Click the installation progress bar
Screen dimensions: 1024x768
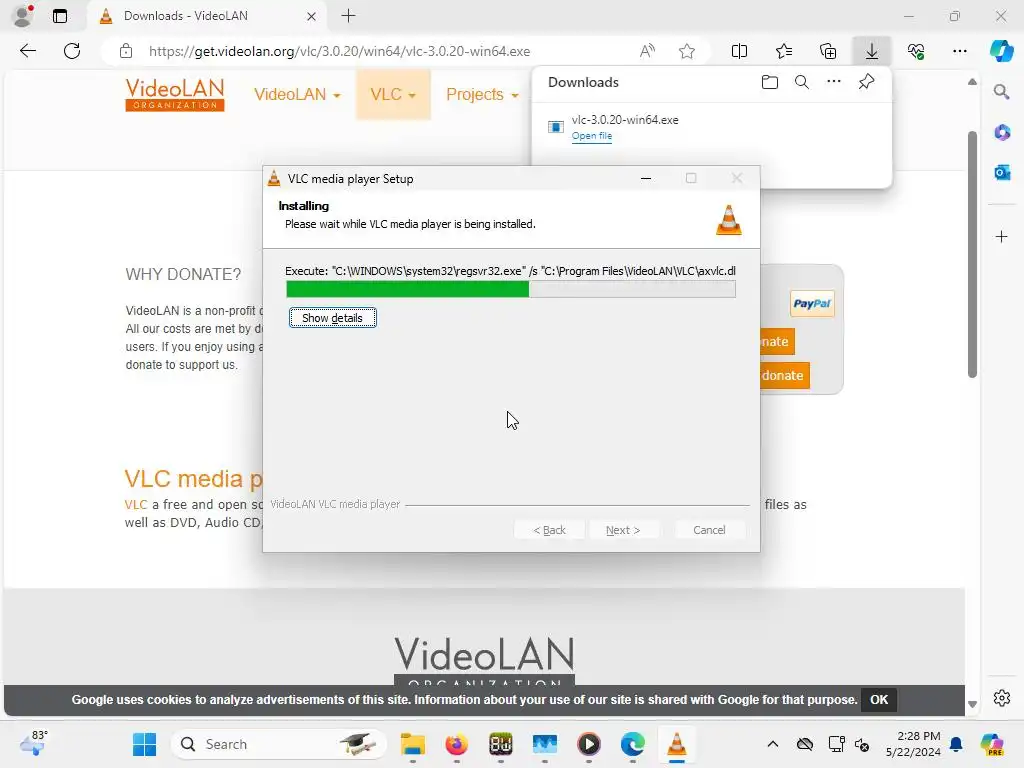(x=511, y=289)
